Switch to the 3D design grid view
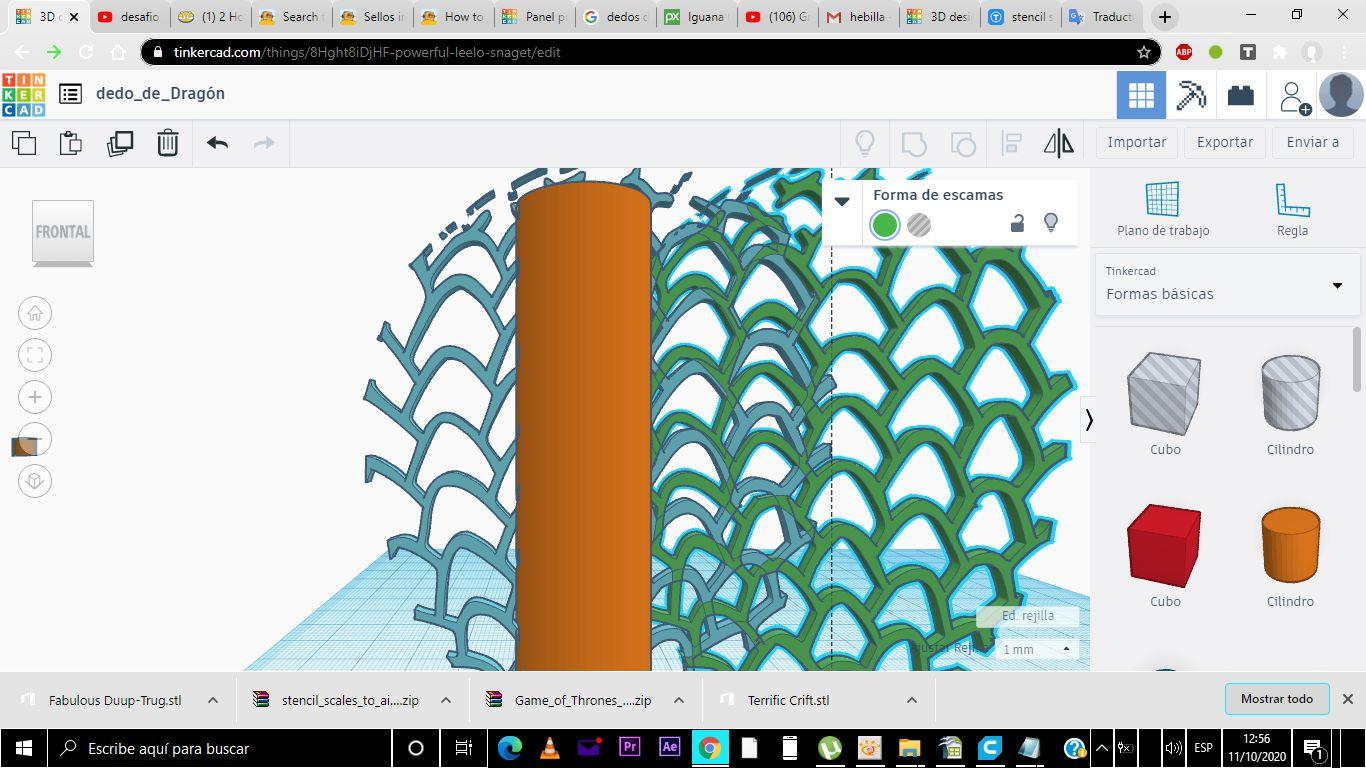The height and width of the screenshot is (768, 1366). tap(1141, 95)
